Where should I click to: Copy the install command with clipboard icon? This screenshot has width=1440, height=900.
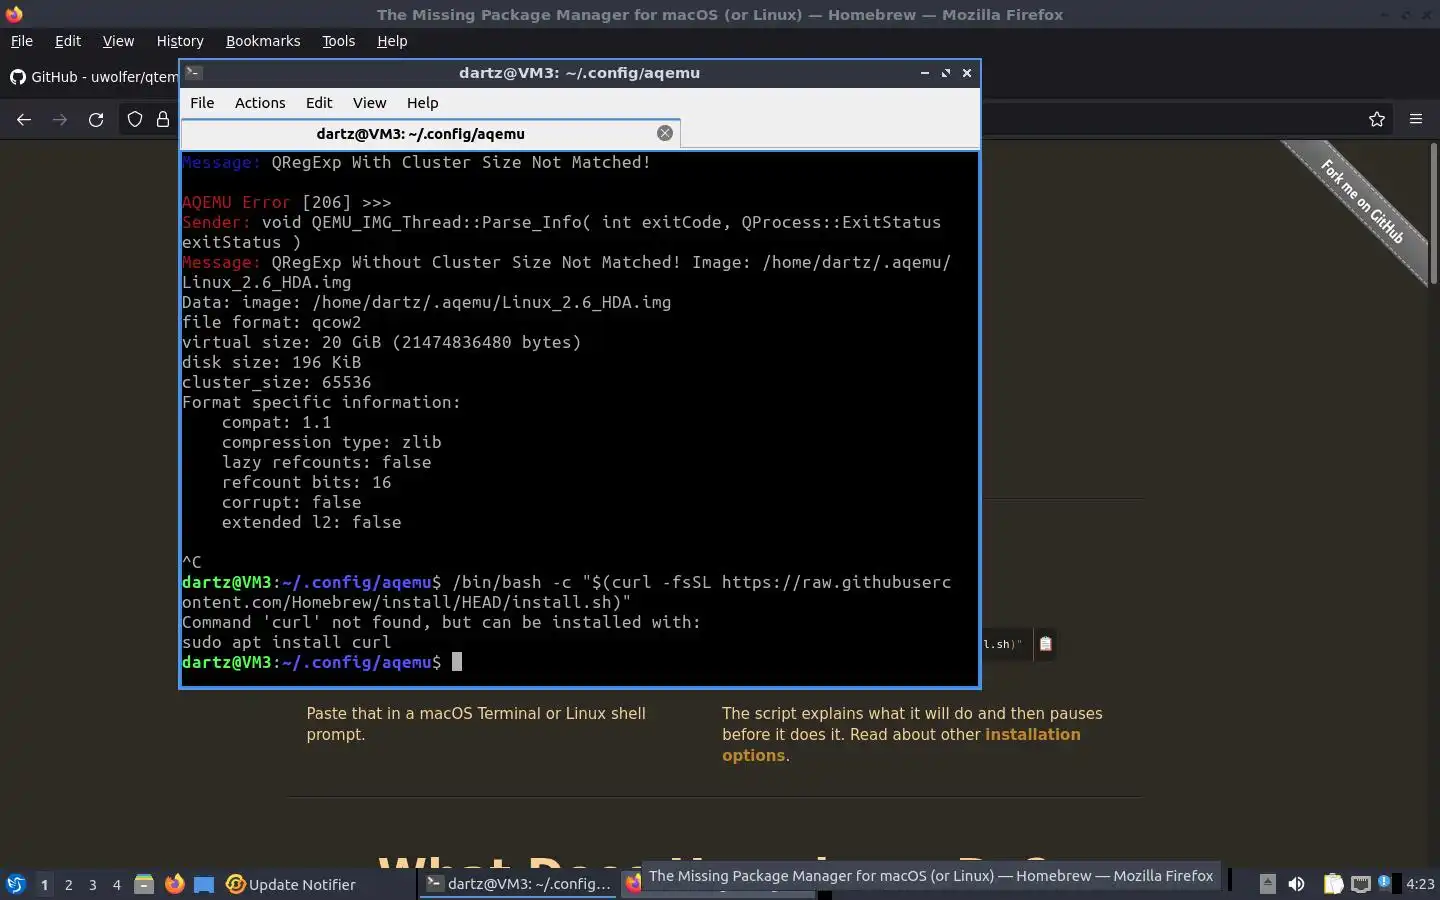tap(1045, 644)
